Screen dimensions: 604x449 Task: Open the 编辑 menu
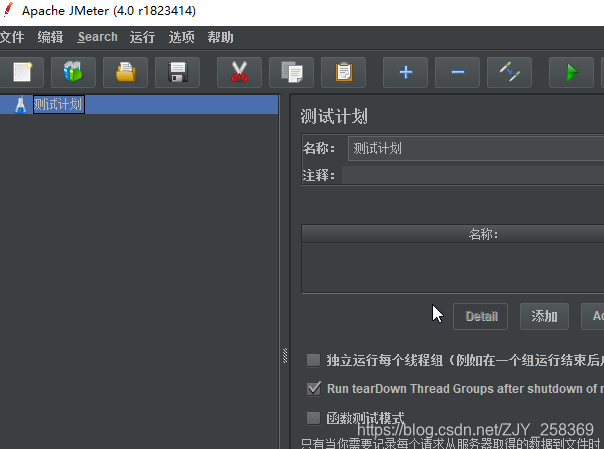pos(50,37)
